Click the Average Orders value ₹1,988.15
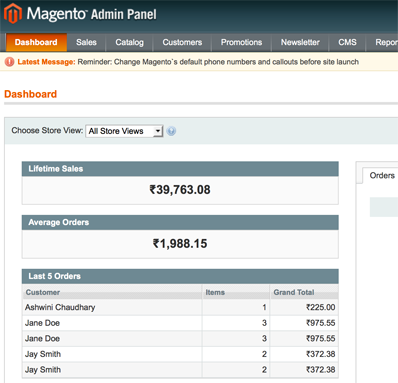The height and width of the screenshot is (383, 398). [x=180, y=243]
